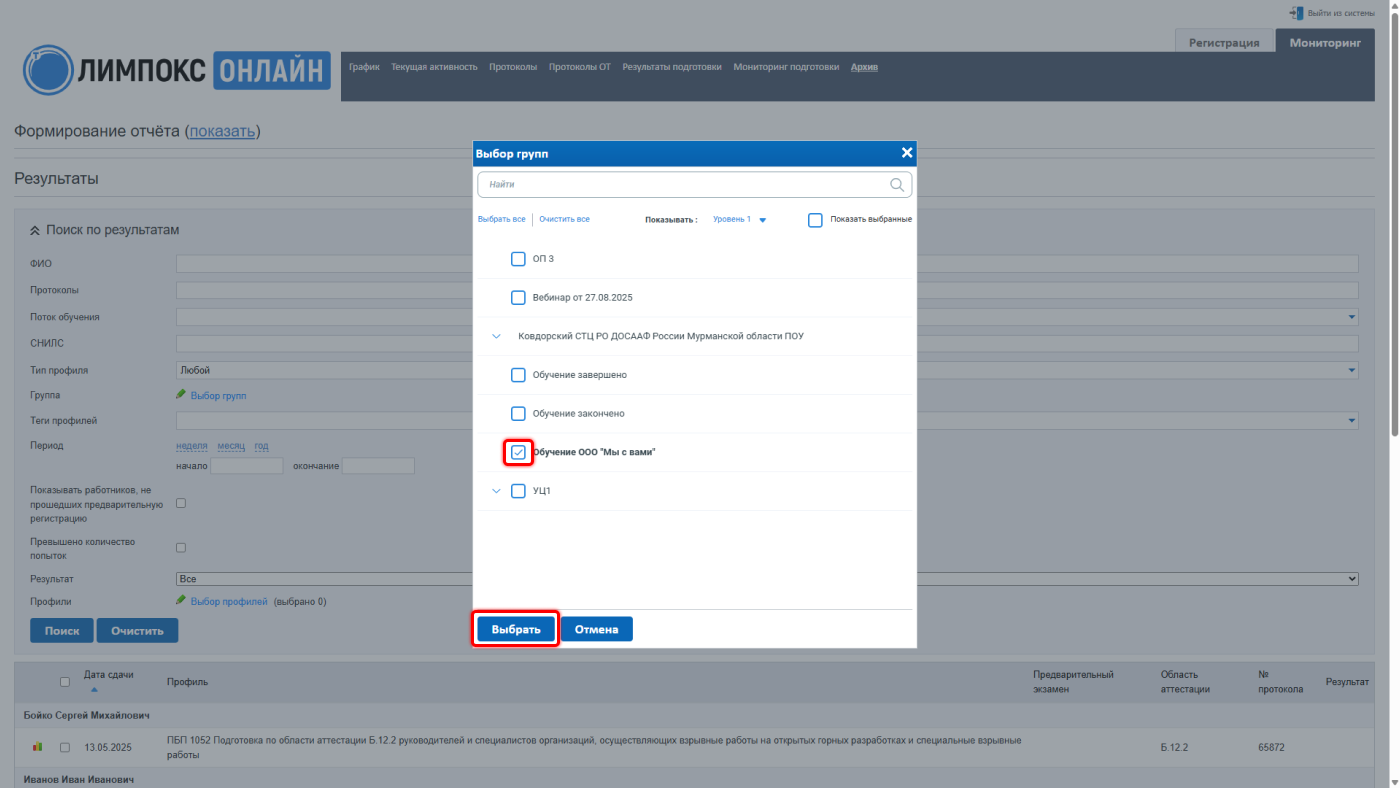Click the logout icon next to Выйти из системы

pos(1296,13)
